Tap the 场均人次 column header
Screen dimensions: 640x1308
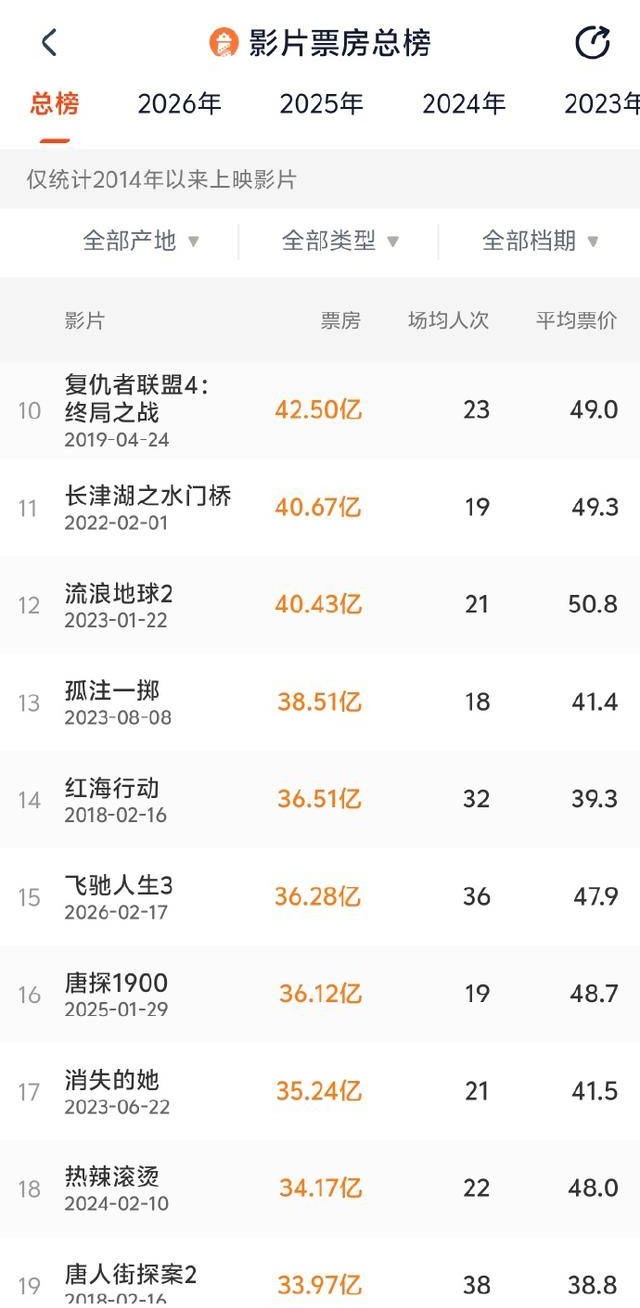[x=448, y=321]
